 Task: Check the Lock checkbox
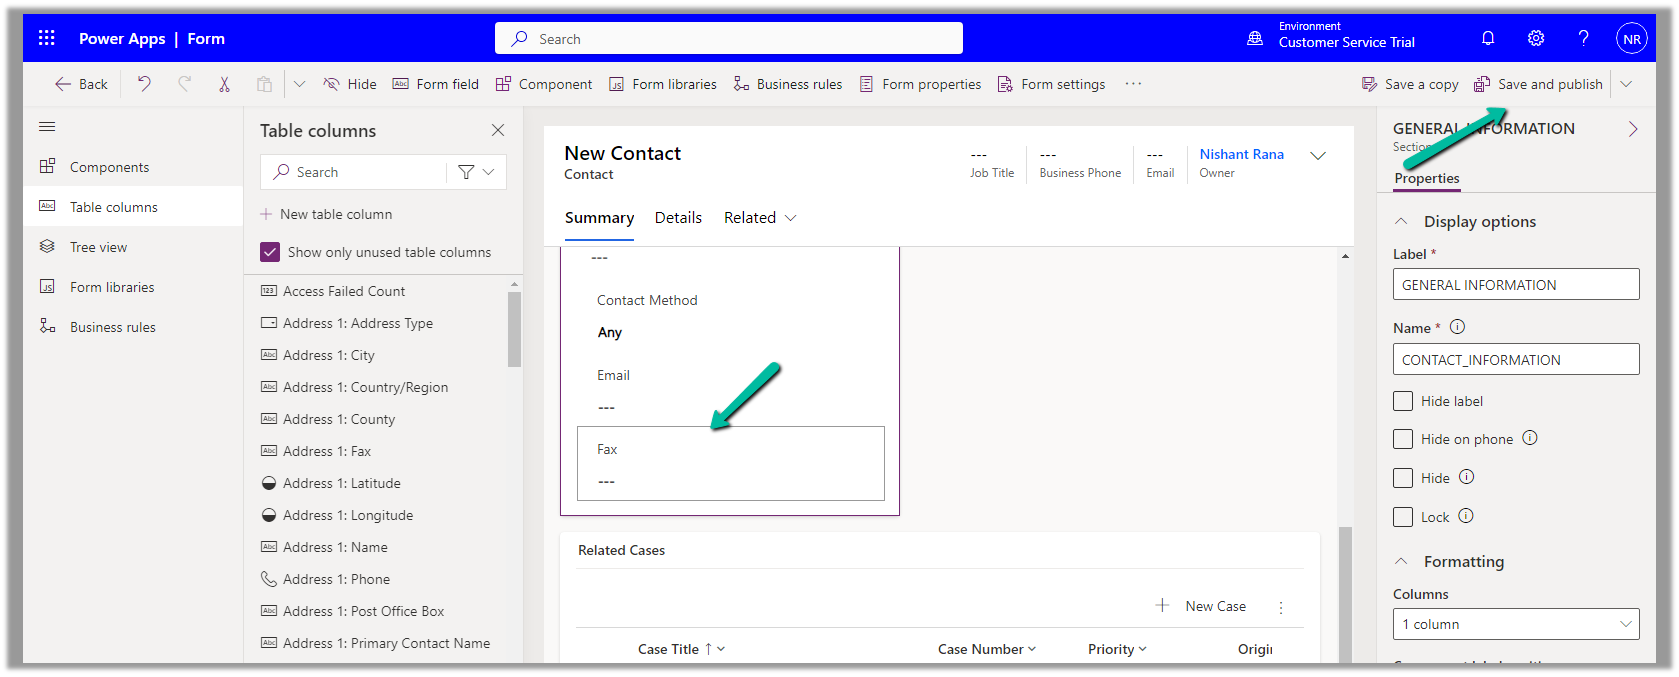pos(1403,517)
